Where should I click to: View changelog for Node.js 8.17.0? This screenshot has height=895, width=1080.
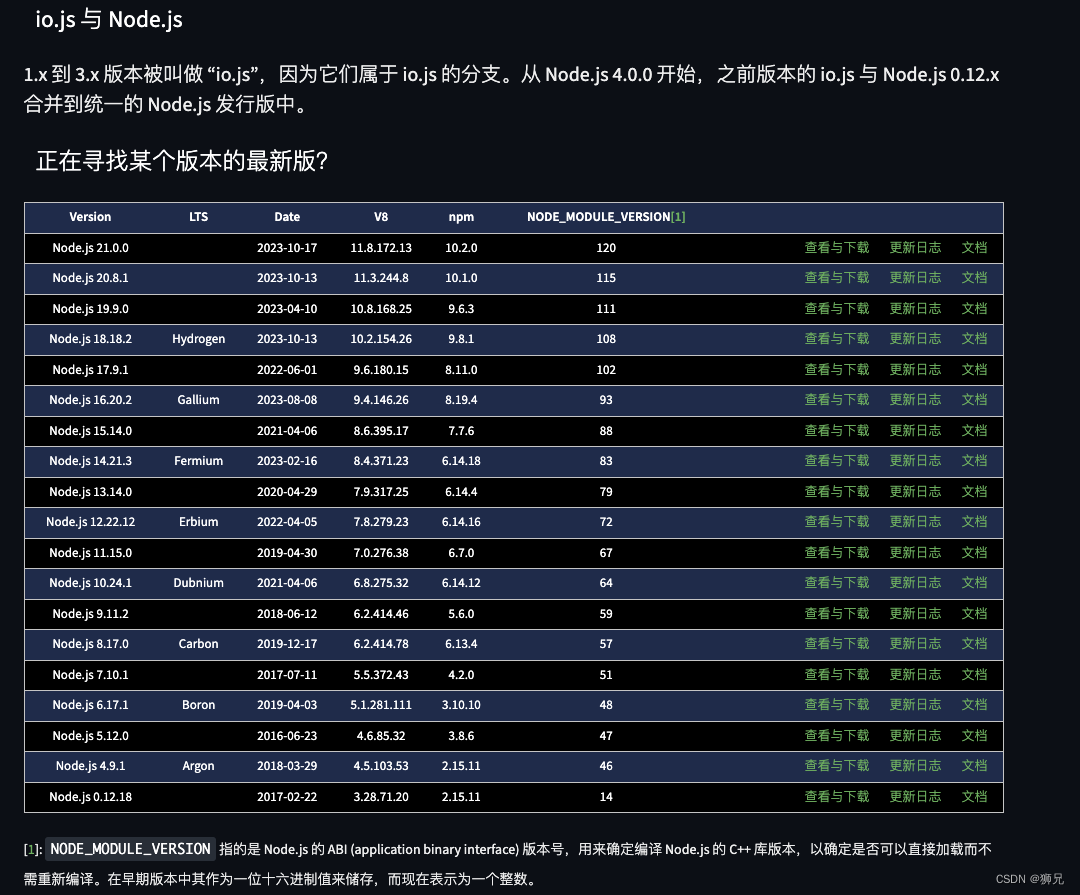coord(915,644)
